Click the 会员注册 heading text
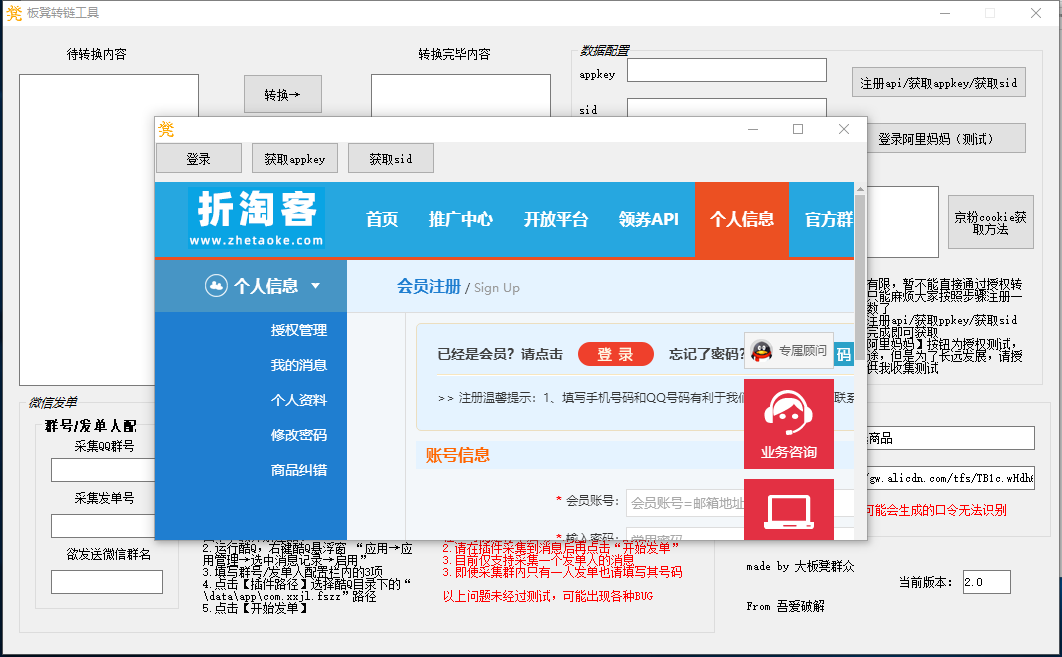 (429, 287)
